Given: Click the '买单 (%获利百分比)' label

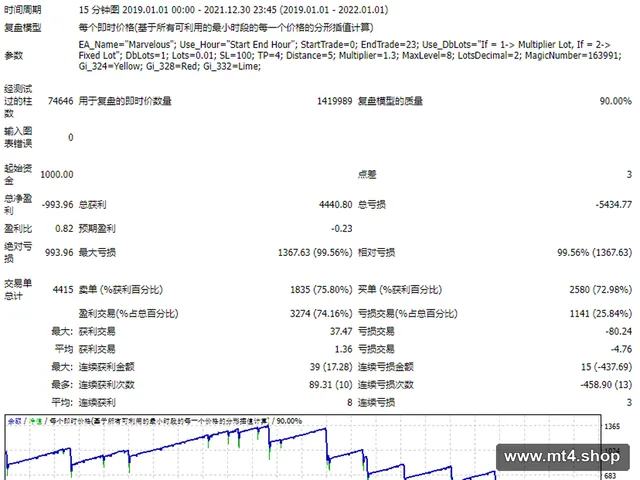Looking at the screenshot, I should (x=400, y=290).
